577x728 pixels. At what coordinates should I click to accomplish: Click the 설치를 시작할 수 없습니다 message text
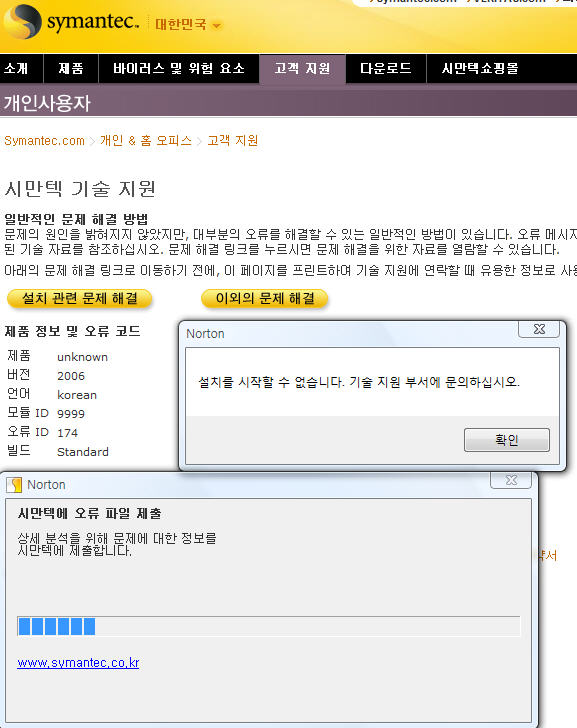[358, 382]
